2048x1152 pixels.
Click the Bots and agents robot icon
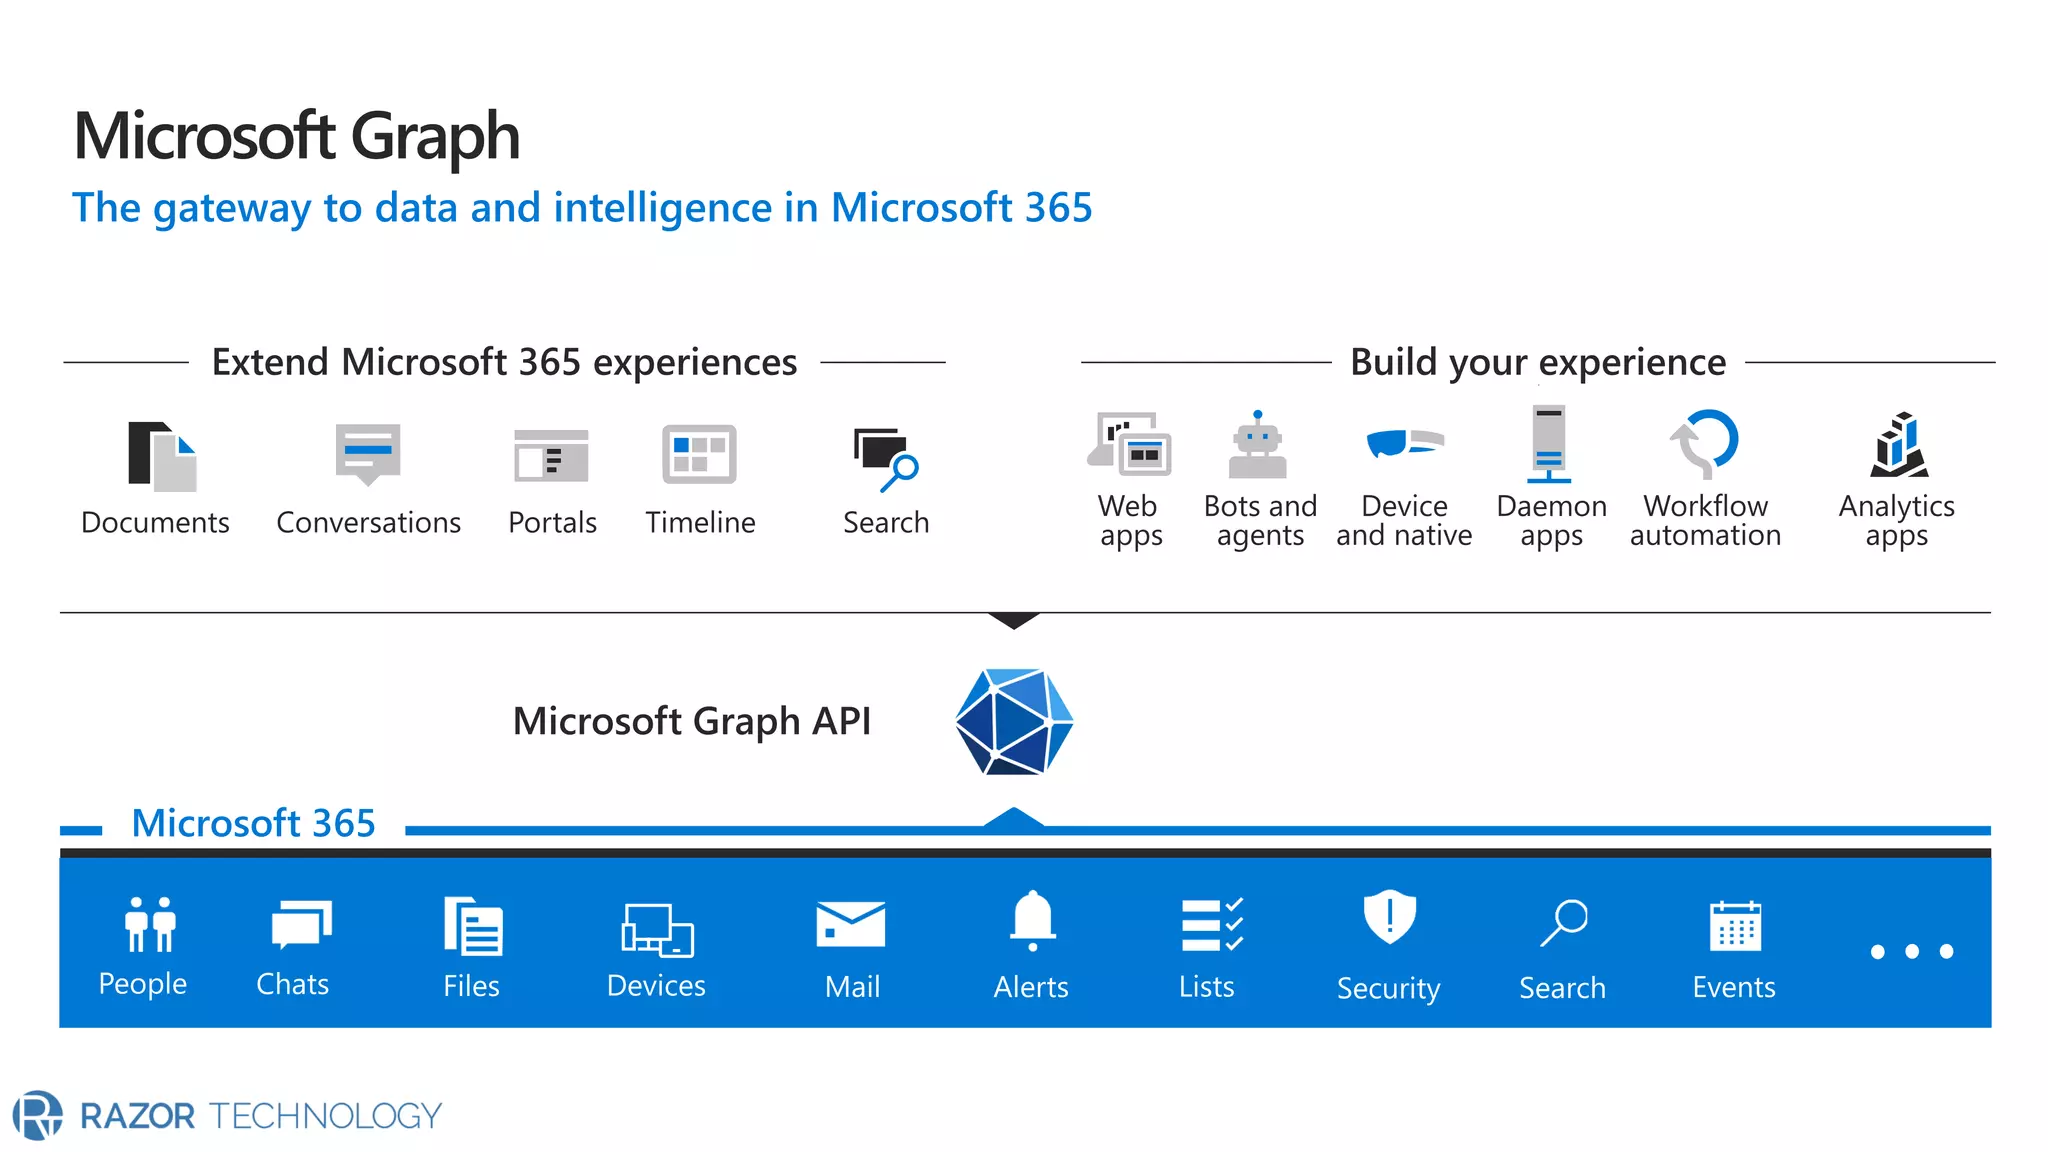(x=1257, y=445)
